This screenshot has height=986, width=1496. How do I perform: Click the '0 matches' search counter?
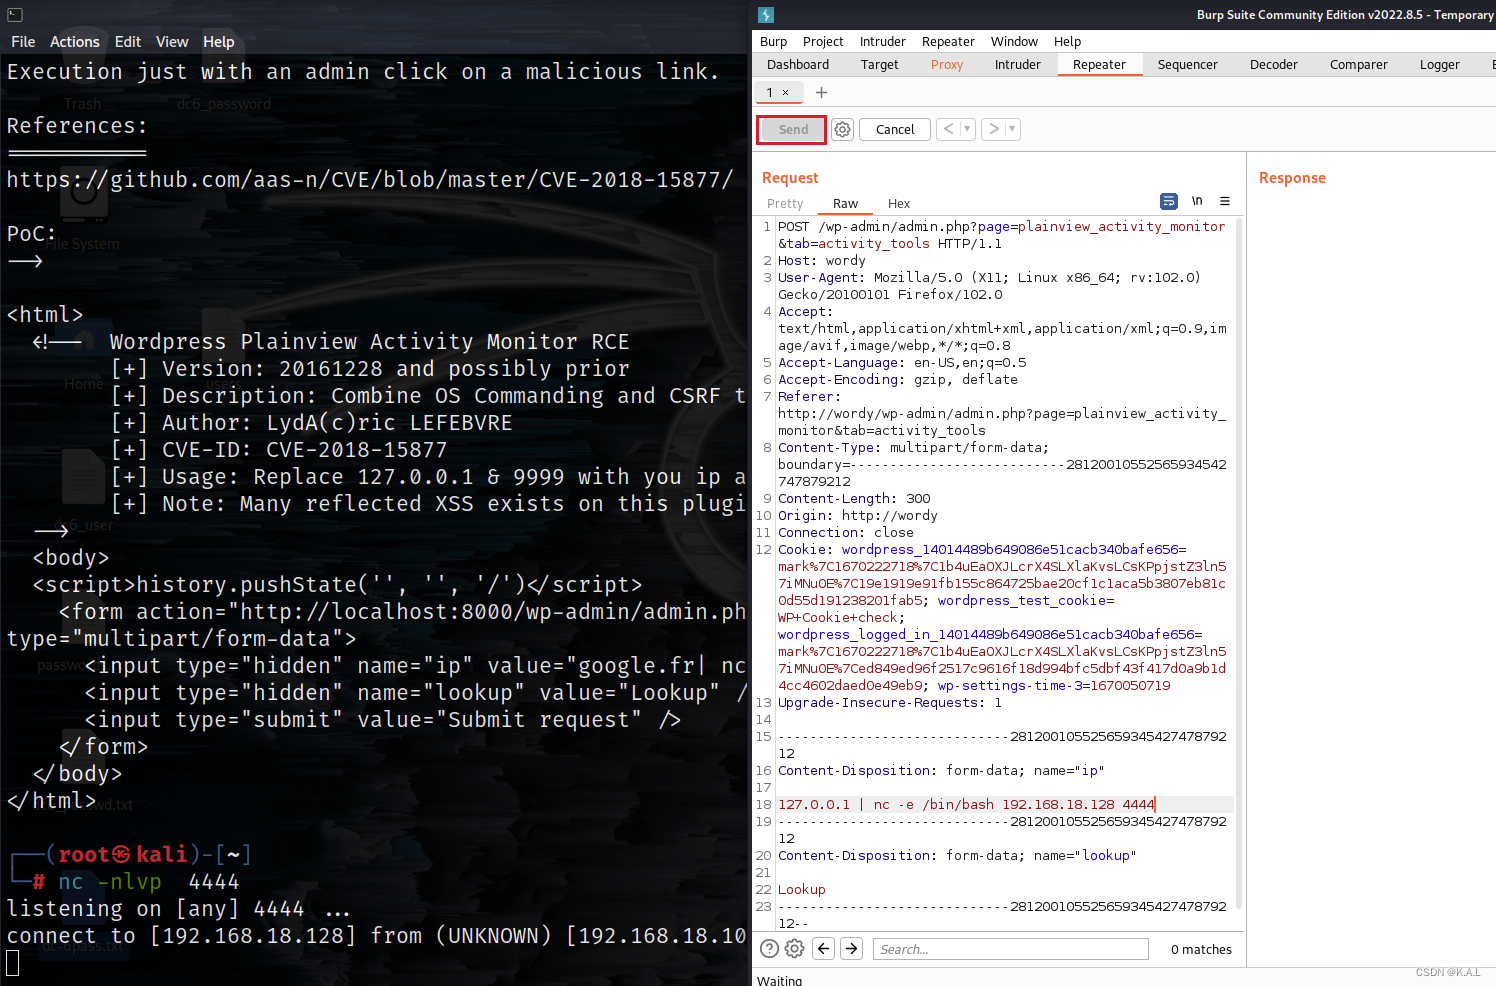pyautogui.click(x=1201, y=950)
